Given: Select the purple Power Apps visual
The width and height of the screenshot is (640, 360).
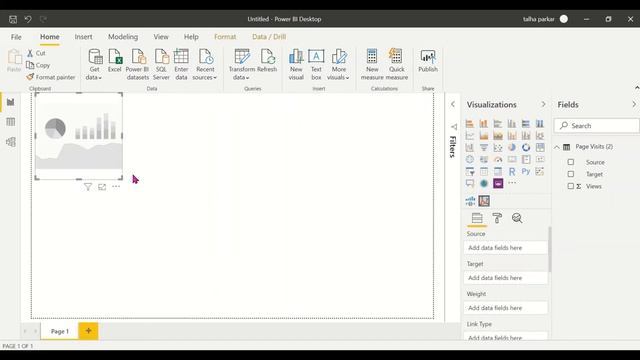Looking at the screenshot, I should (x=498, y=183).
